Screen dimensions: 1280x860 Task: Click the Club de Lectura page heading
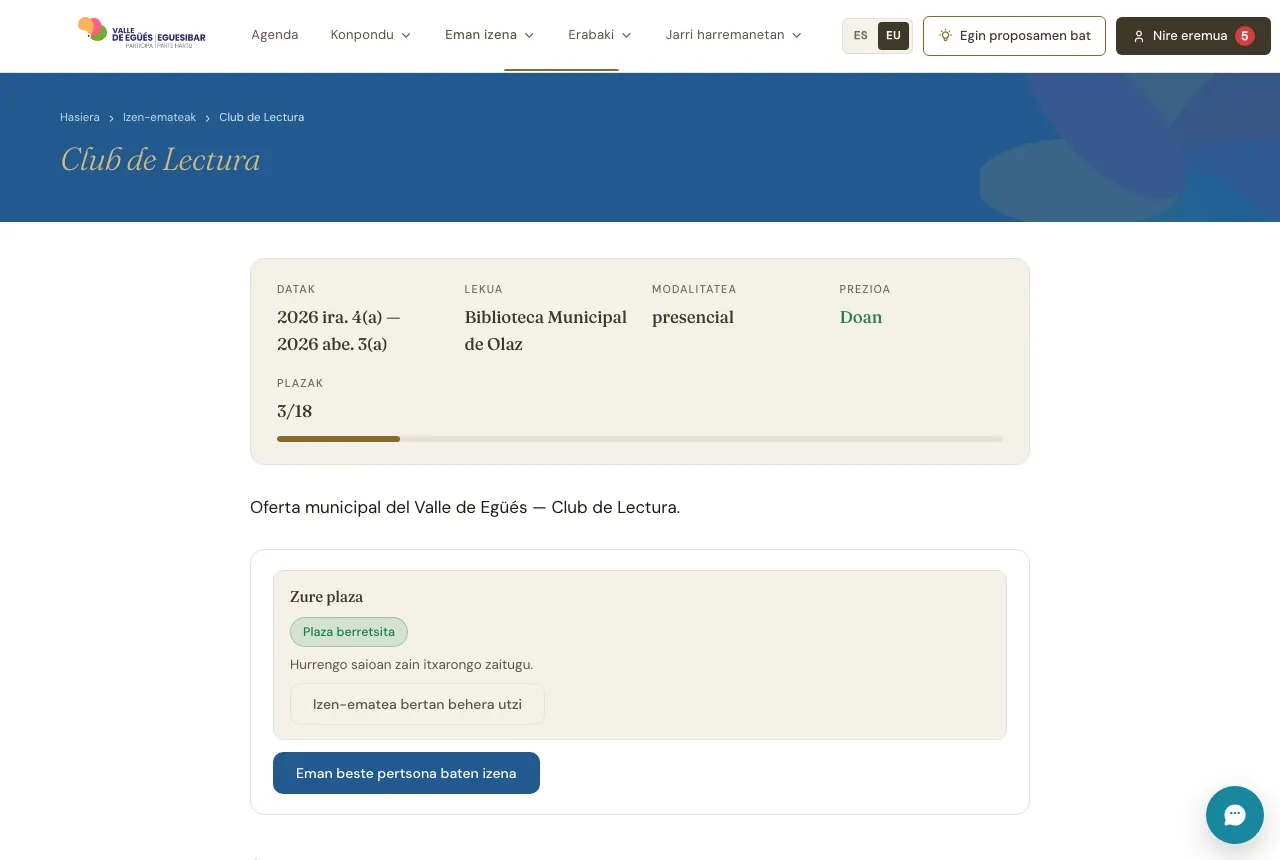(x=160, y=160)
